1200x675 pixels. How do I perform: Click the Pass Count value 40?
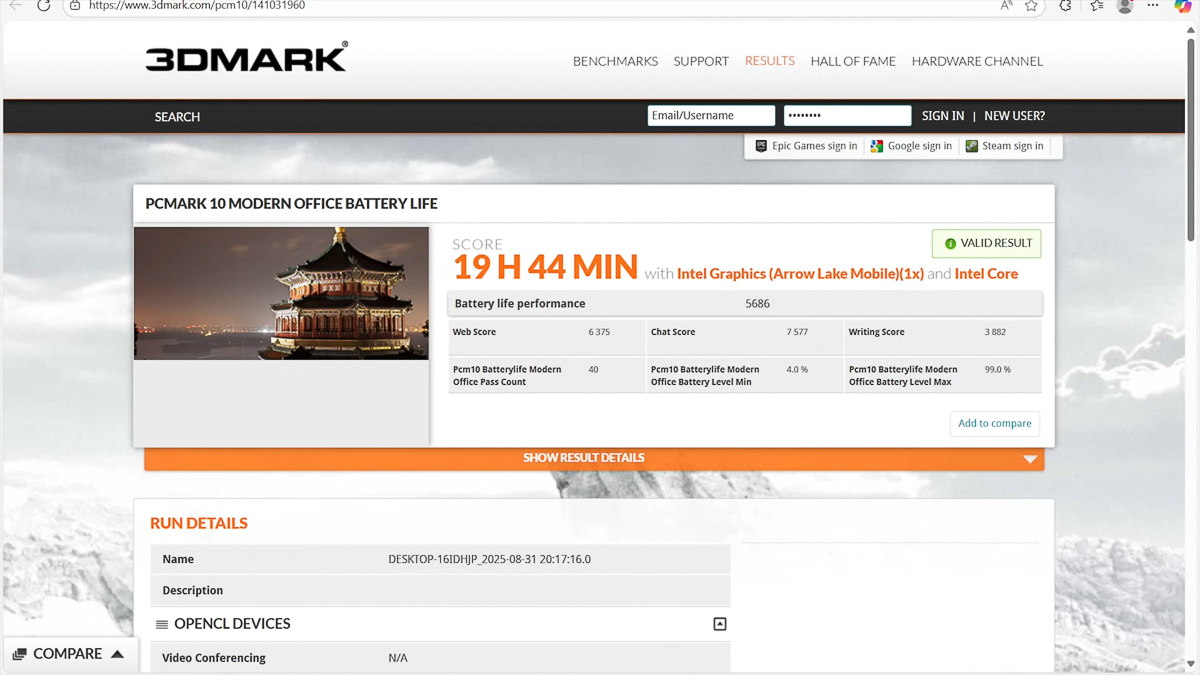(x=593, y=370)
